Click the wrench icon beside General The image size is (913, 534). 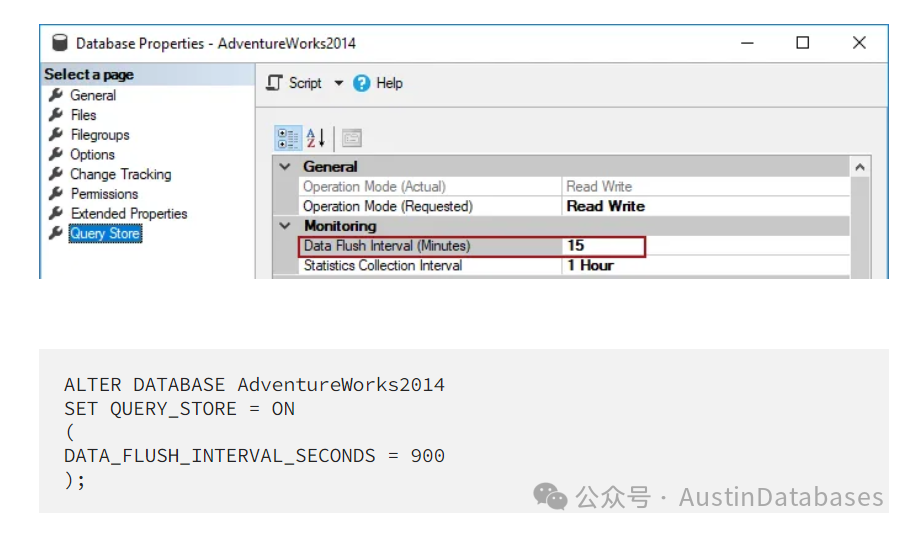(56, 94)
